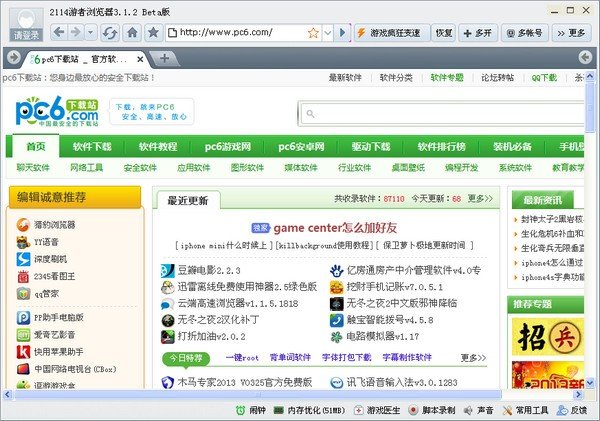Viewport: 600px width, 421px height.
Task: Click the 触宝智能拨号 icon
Action: [337, 320]
